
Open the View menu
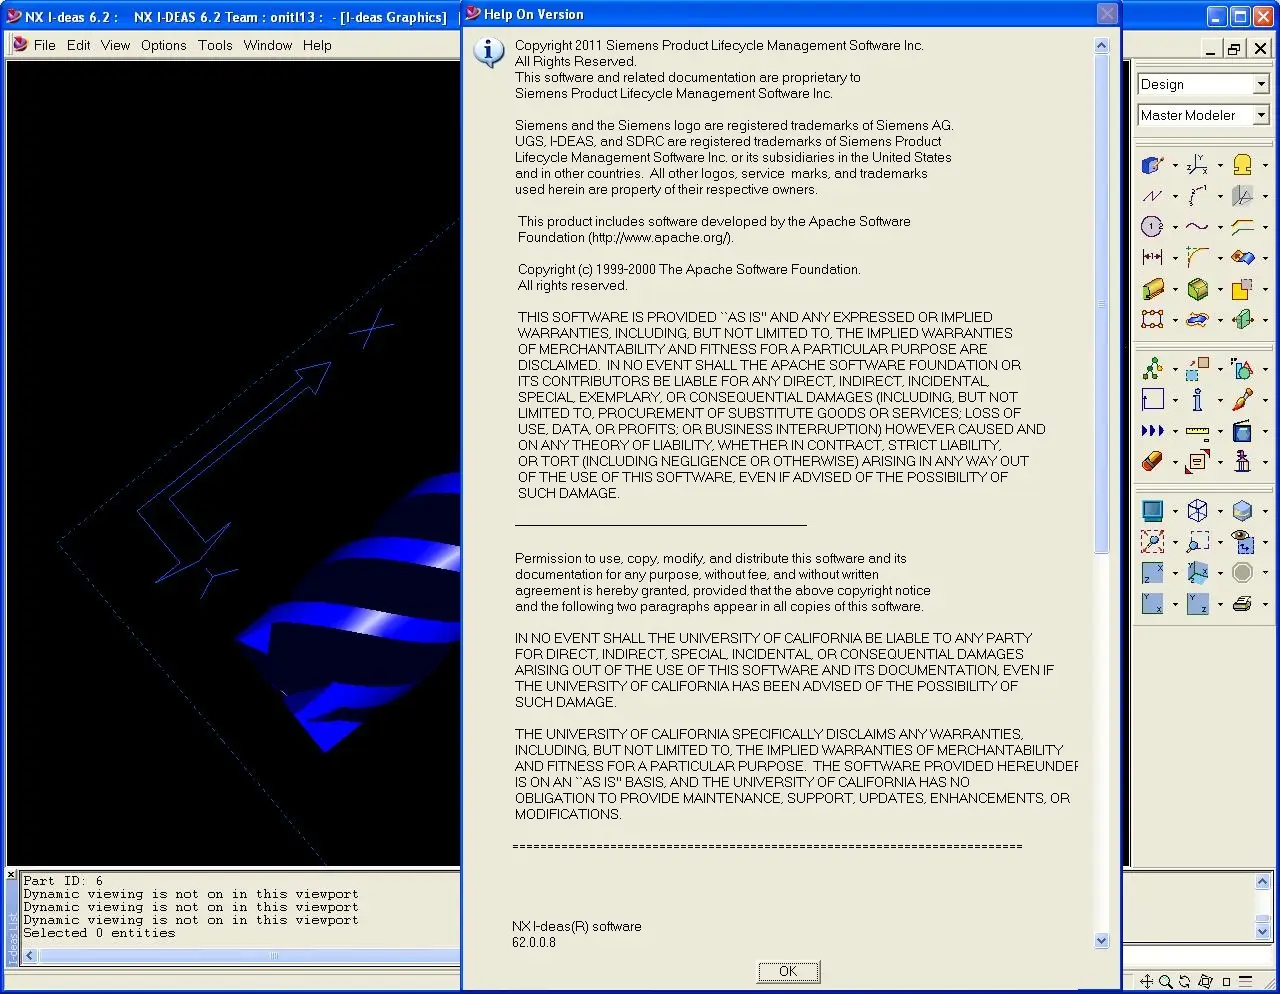point(115,45)
